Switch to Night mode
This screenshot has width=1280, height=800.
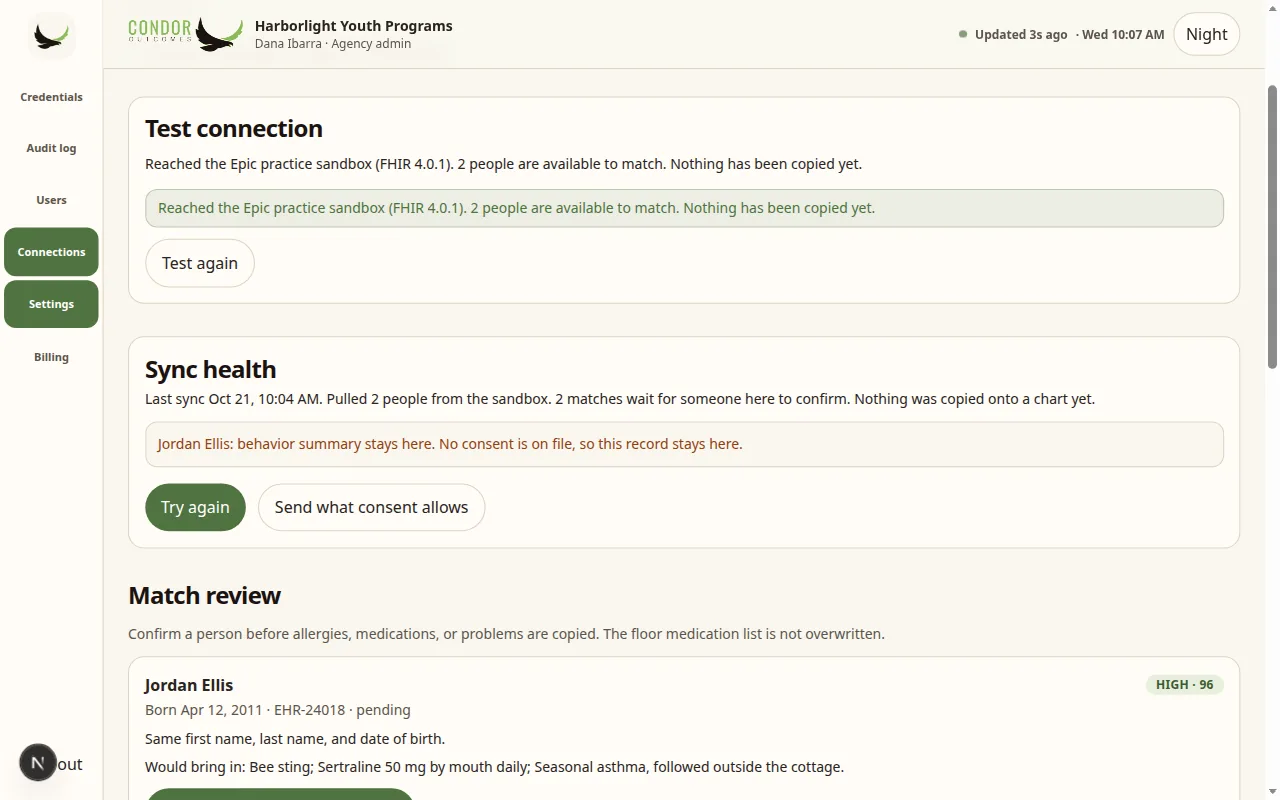pos(1206,34)
